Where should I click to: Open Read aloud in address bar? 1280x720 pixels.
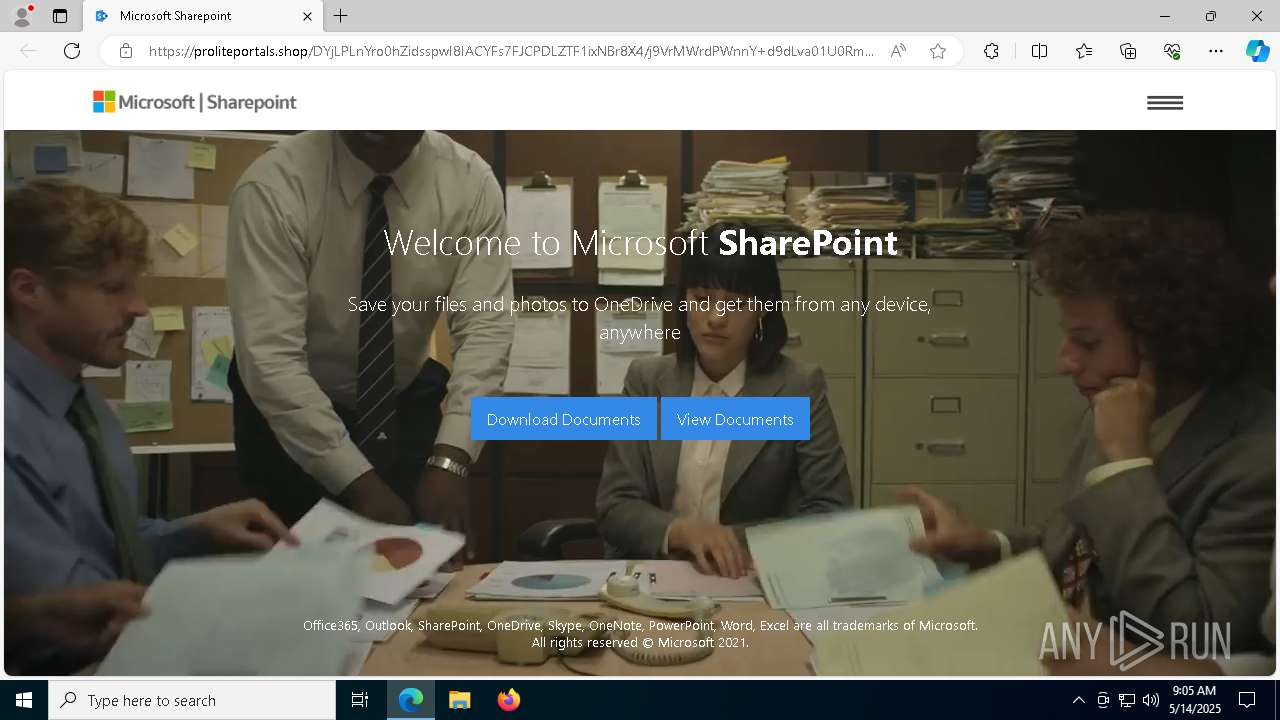pos(898,51)
